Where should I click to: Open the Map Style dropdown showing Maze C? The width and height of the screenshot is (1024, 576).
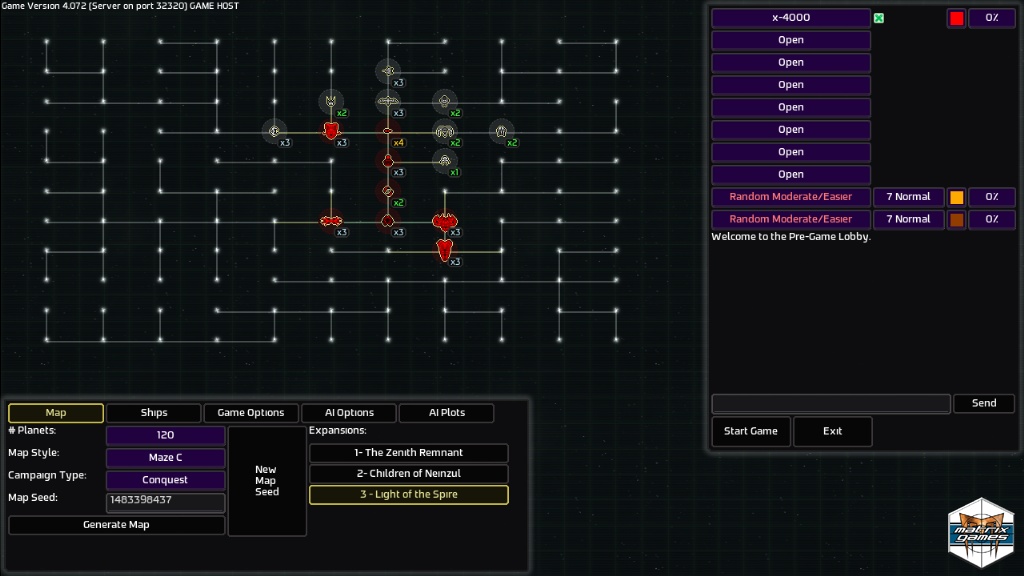click(x=165, y=458)
